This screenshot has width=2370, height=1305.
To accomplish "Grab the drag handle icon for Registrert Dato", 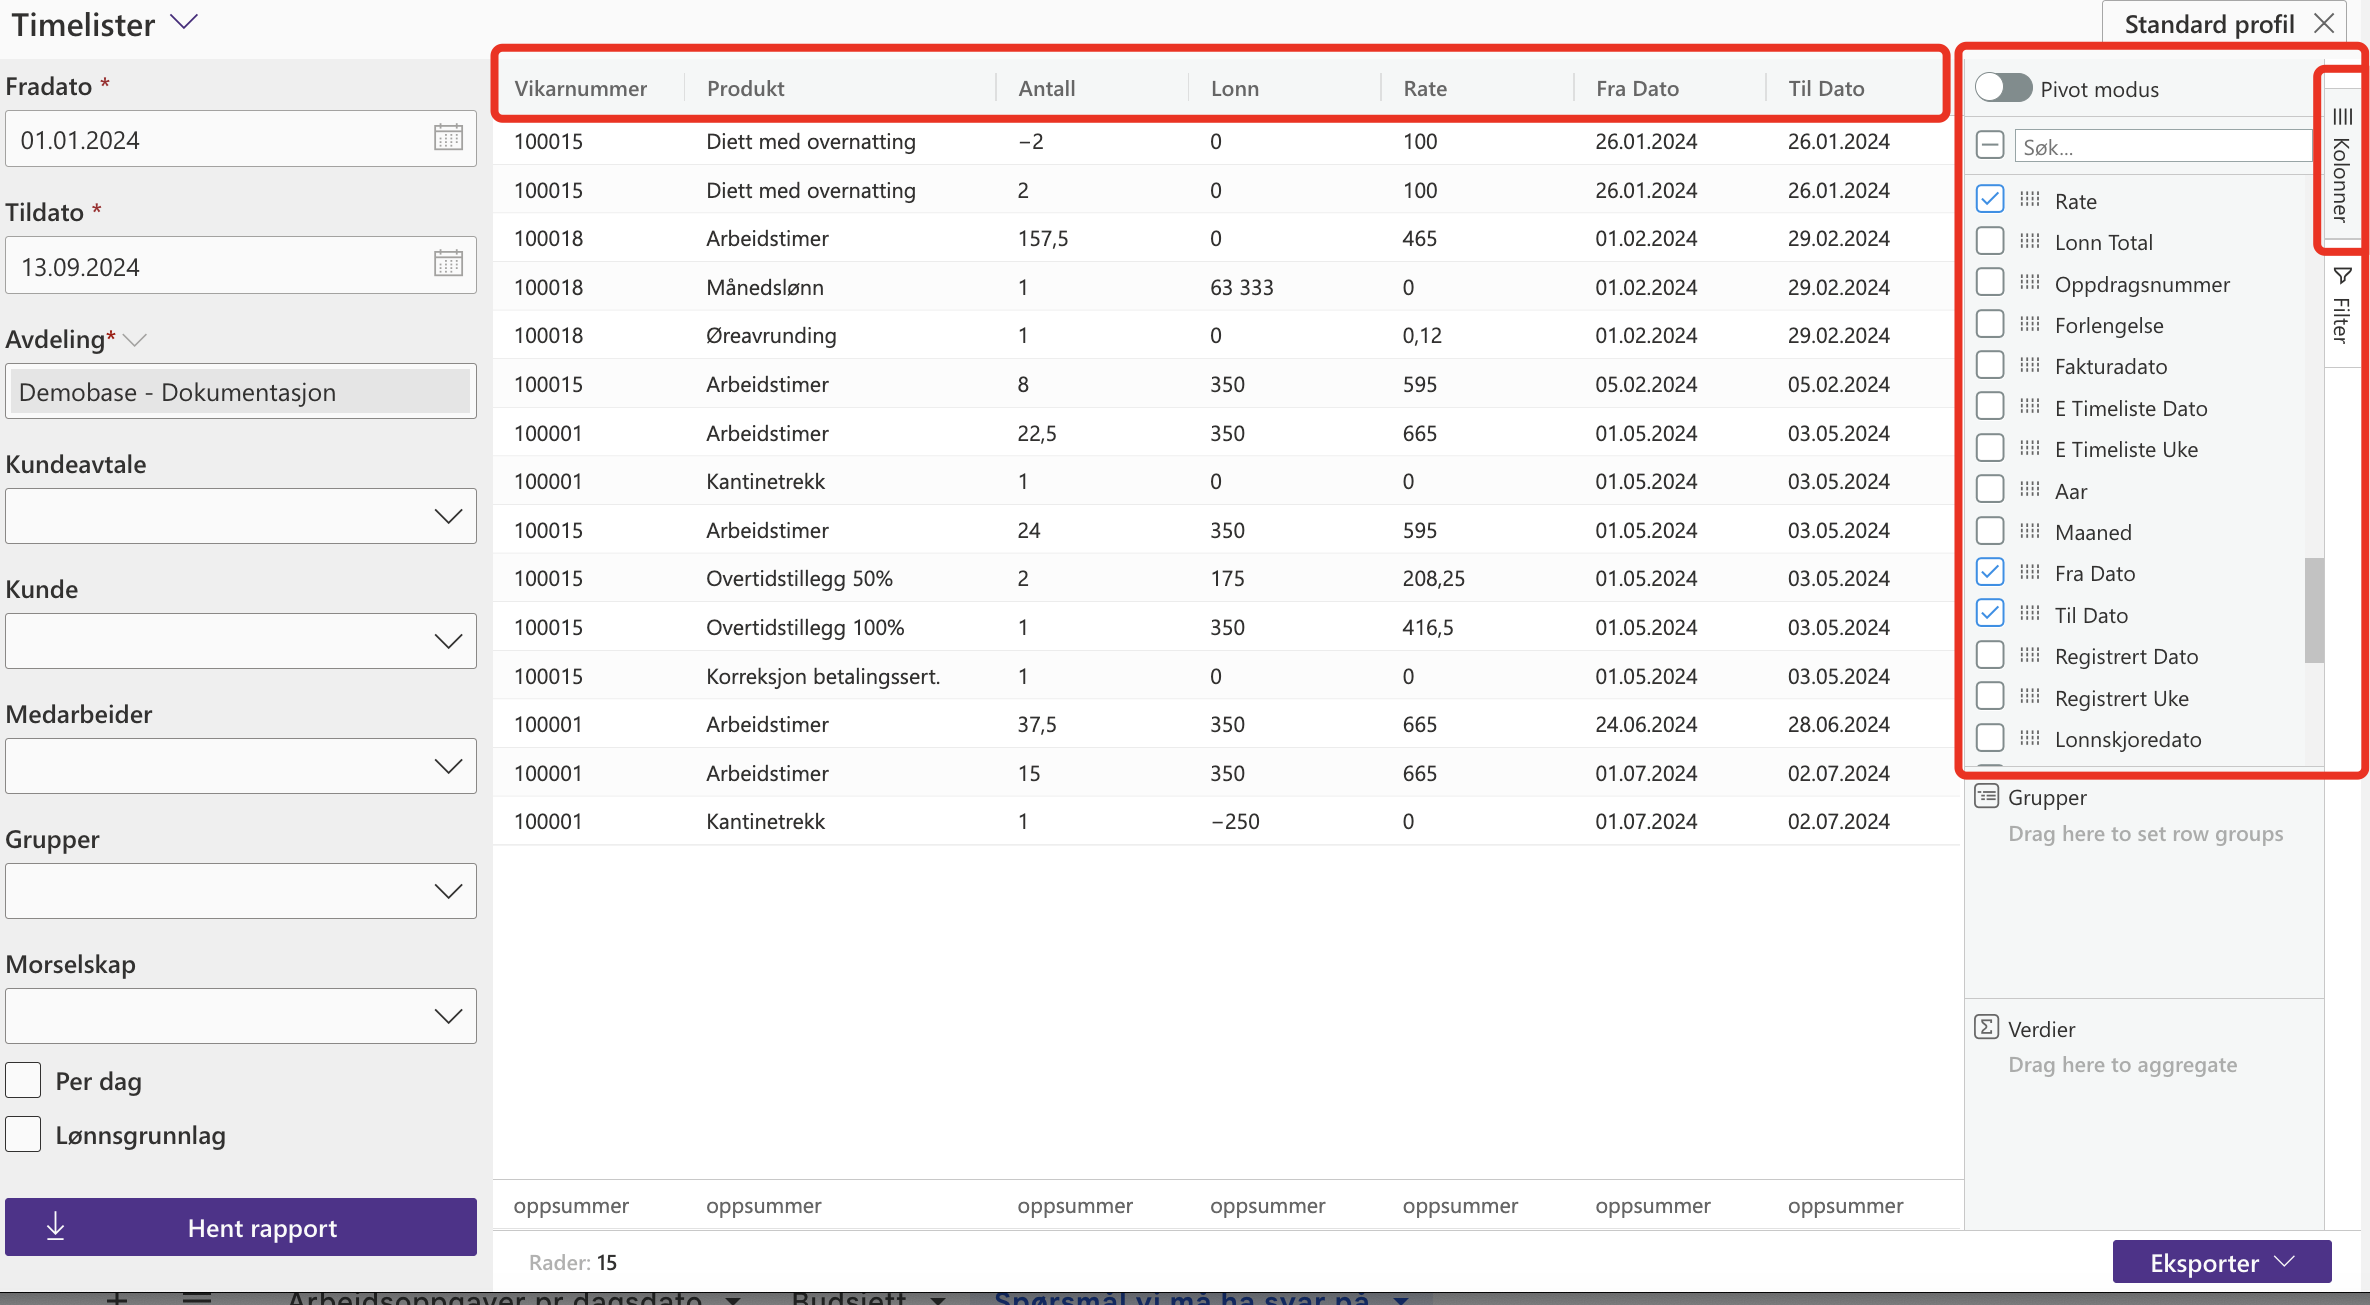I will pyautogui.click(x=2029, y=655).
